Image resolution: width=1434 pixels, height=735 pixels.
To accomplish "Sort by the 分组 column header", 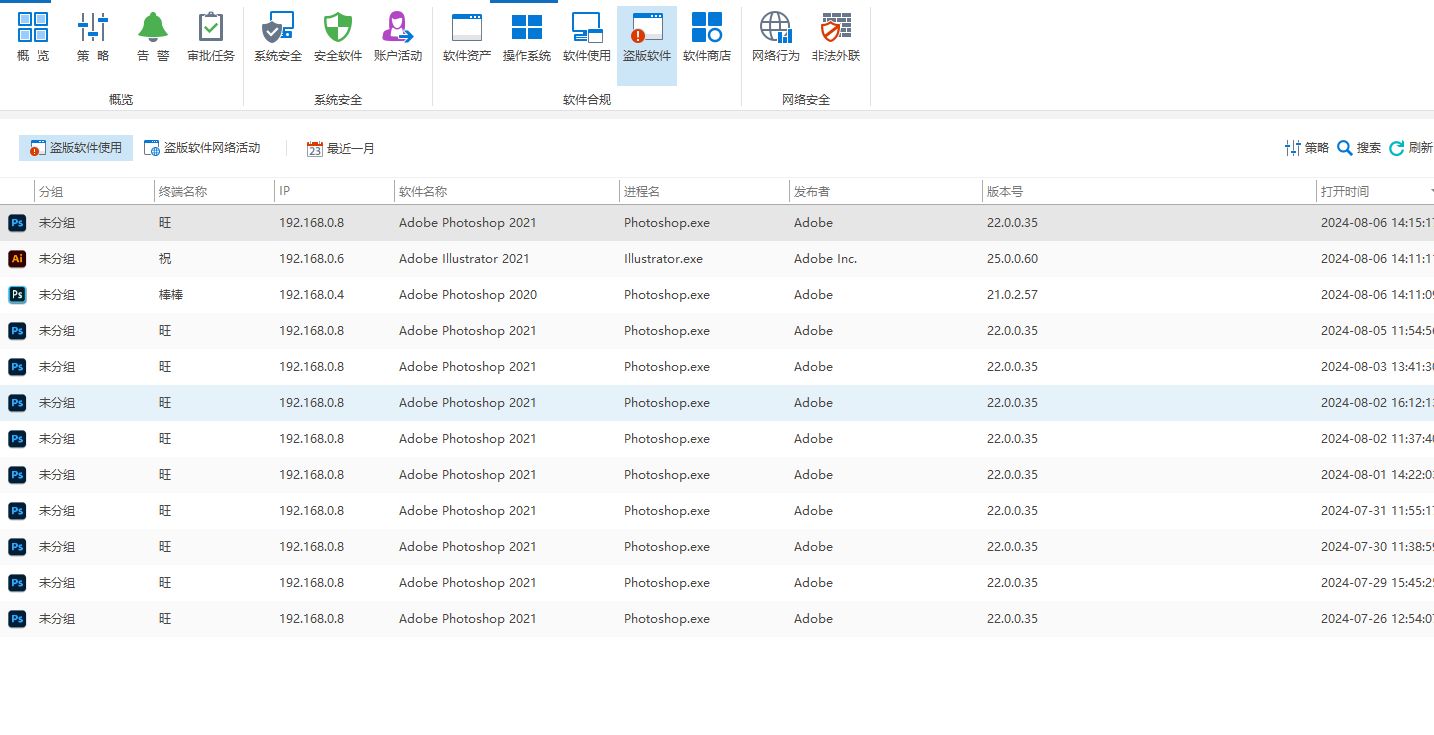I will (x=94, y=191).
